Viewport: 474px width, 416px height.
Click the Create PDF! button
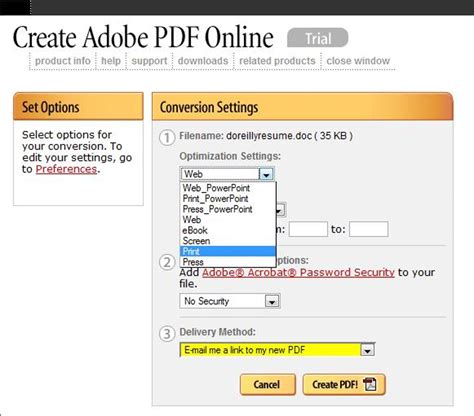click(x=344, y=385)
